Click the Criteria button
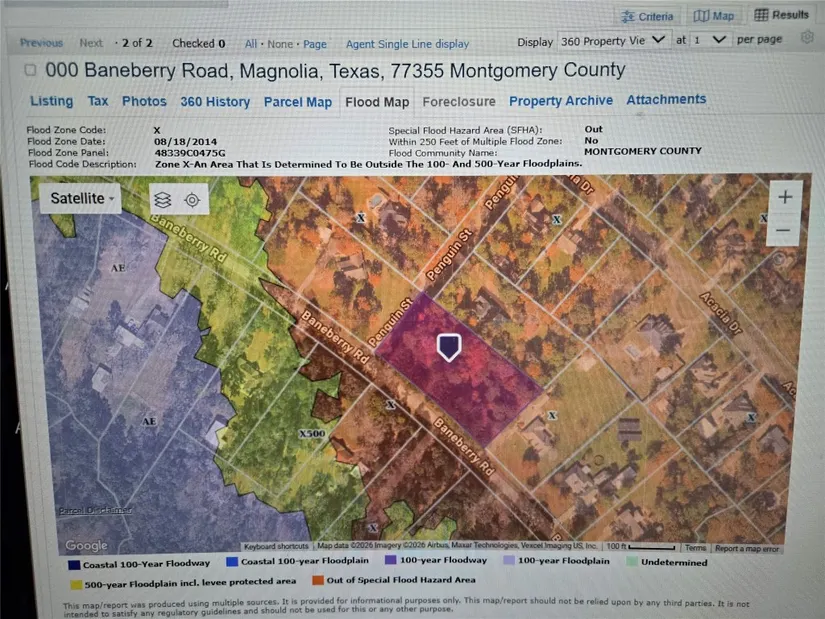825x619 pixels. point(647,16)
